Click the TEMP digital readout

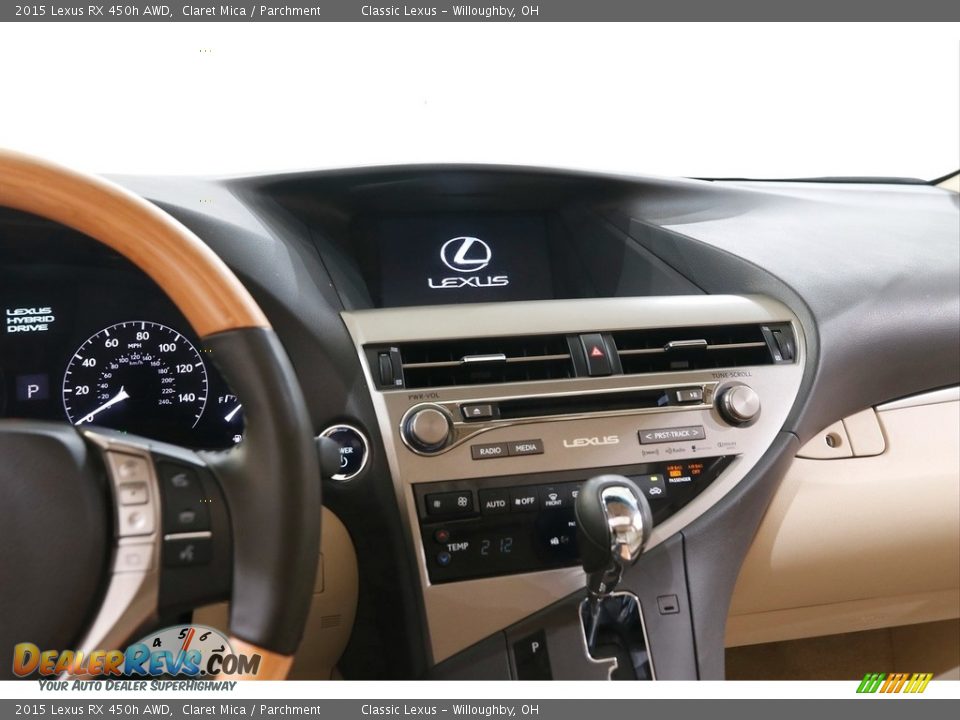coord(497,546)
